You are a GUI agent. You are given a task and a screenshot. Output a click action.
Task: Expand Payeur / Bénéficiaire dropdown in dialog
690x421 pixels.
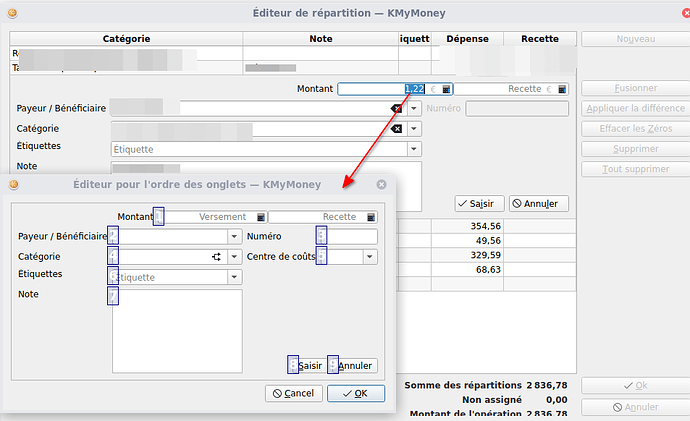click(x=234, y=237)
